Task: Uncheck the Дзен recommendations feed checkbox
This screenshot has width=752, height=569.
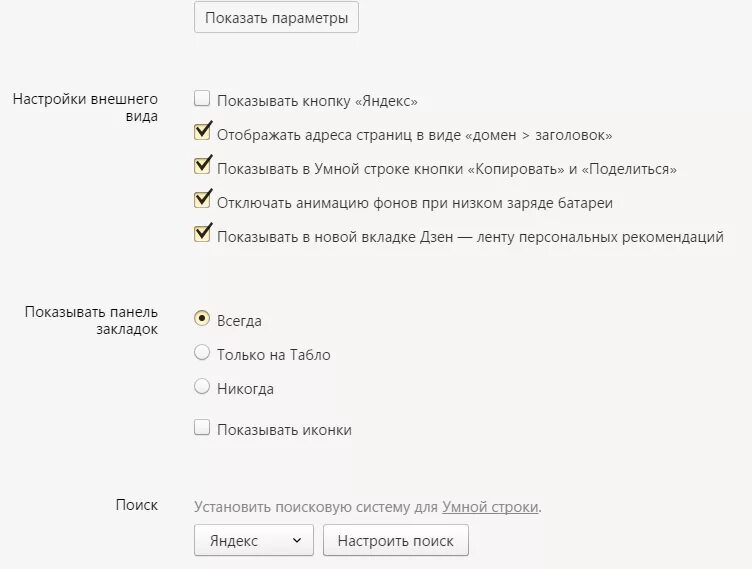Action: coord(202,234)
